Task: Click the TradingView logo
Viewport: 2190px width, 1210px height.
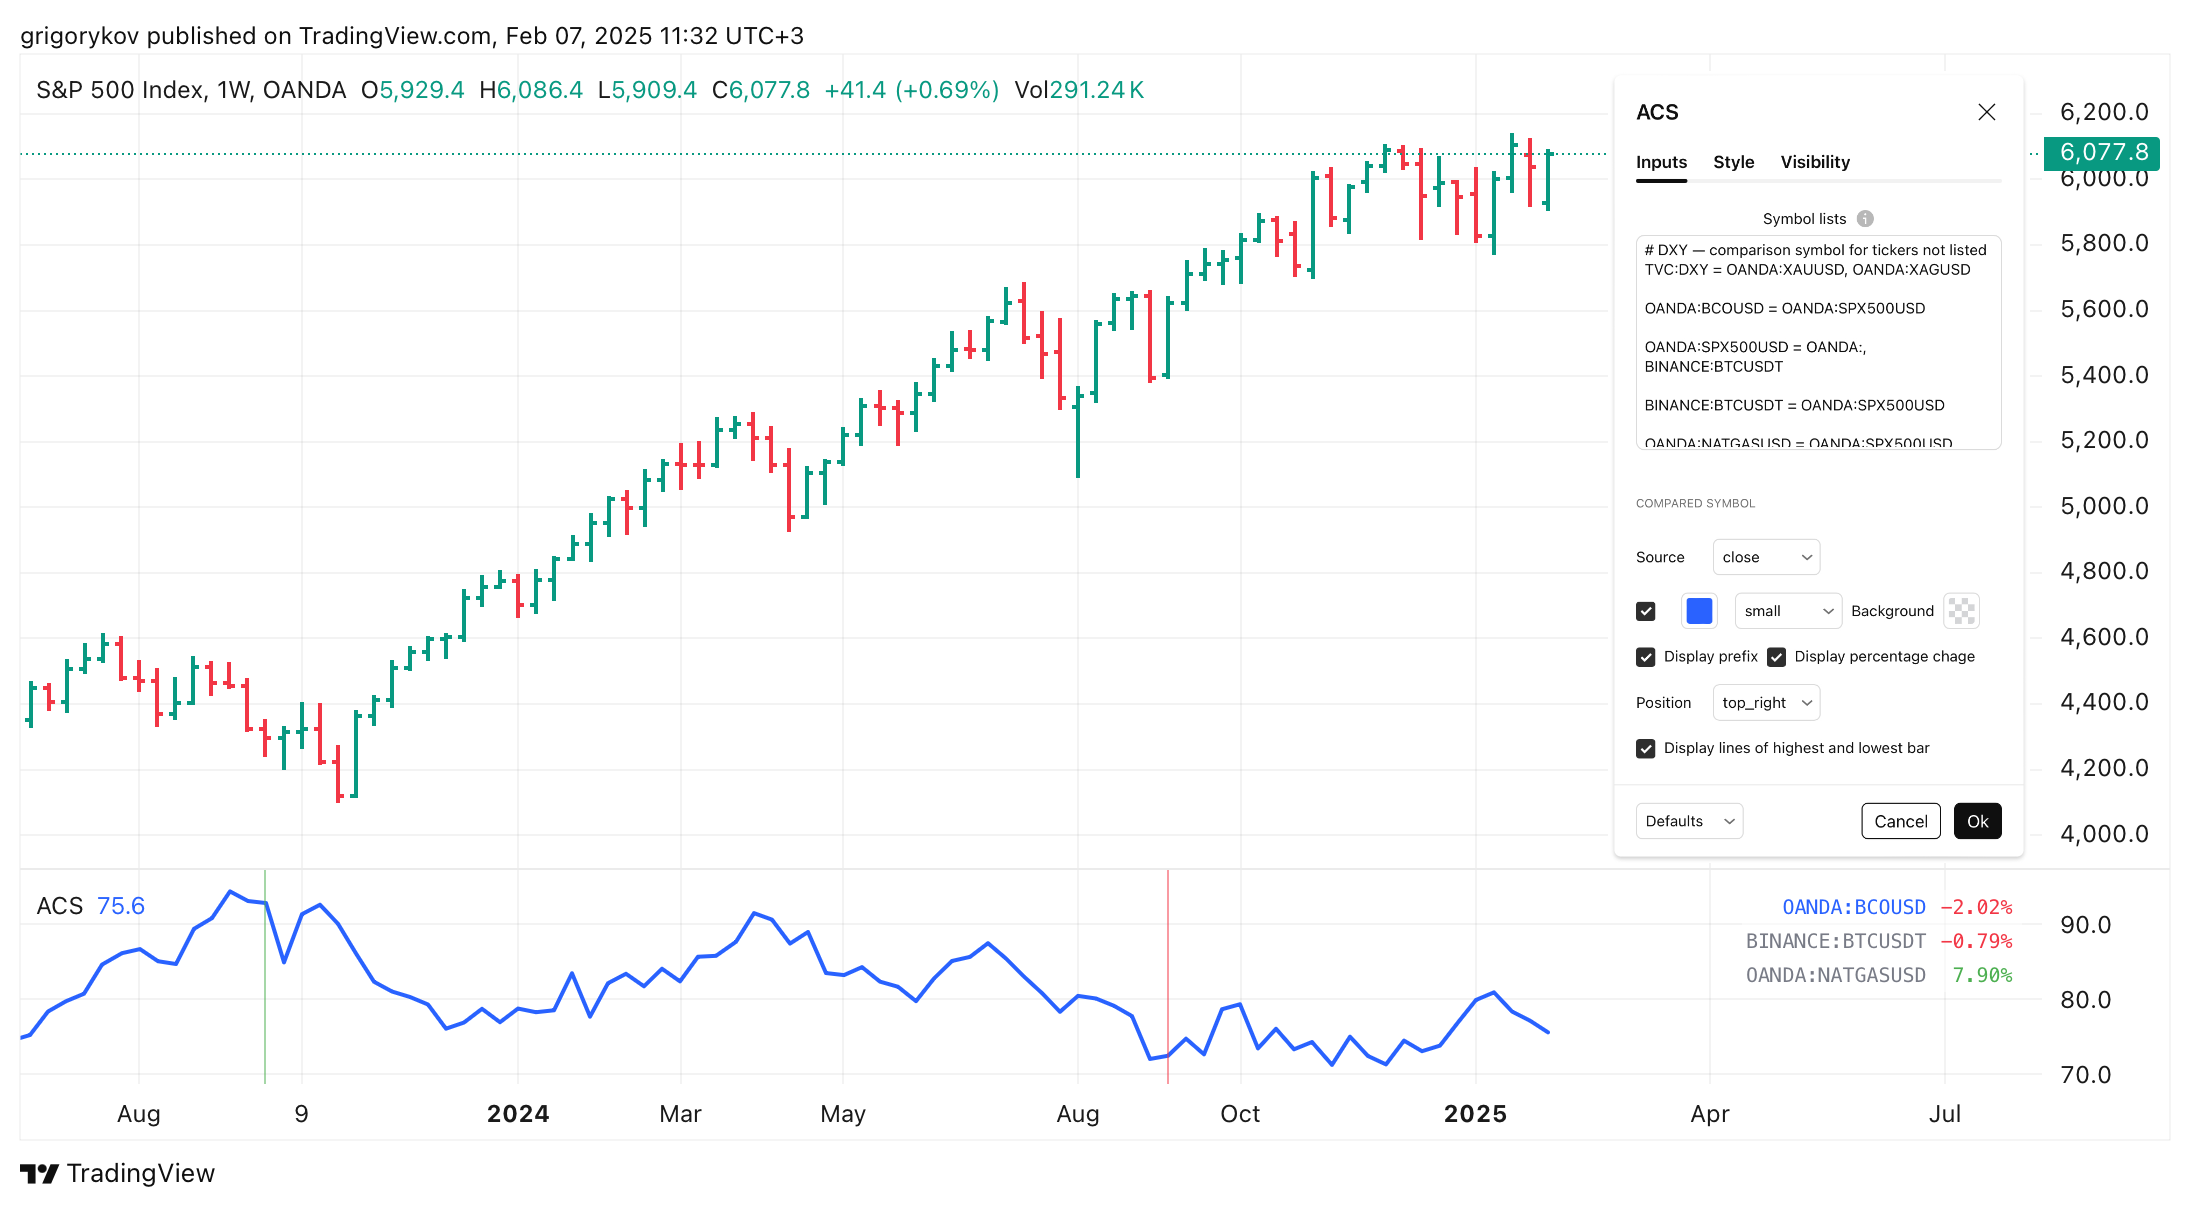Action: coord(117,1173)
